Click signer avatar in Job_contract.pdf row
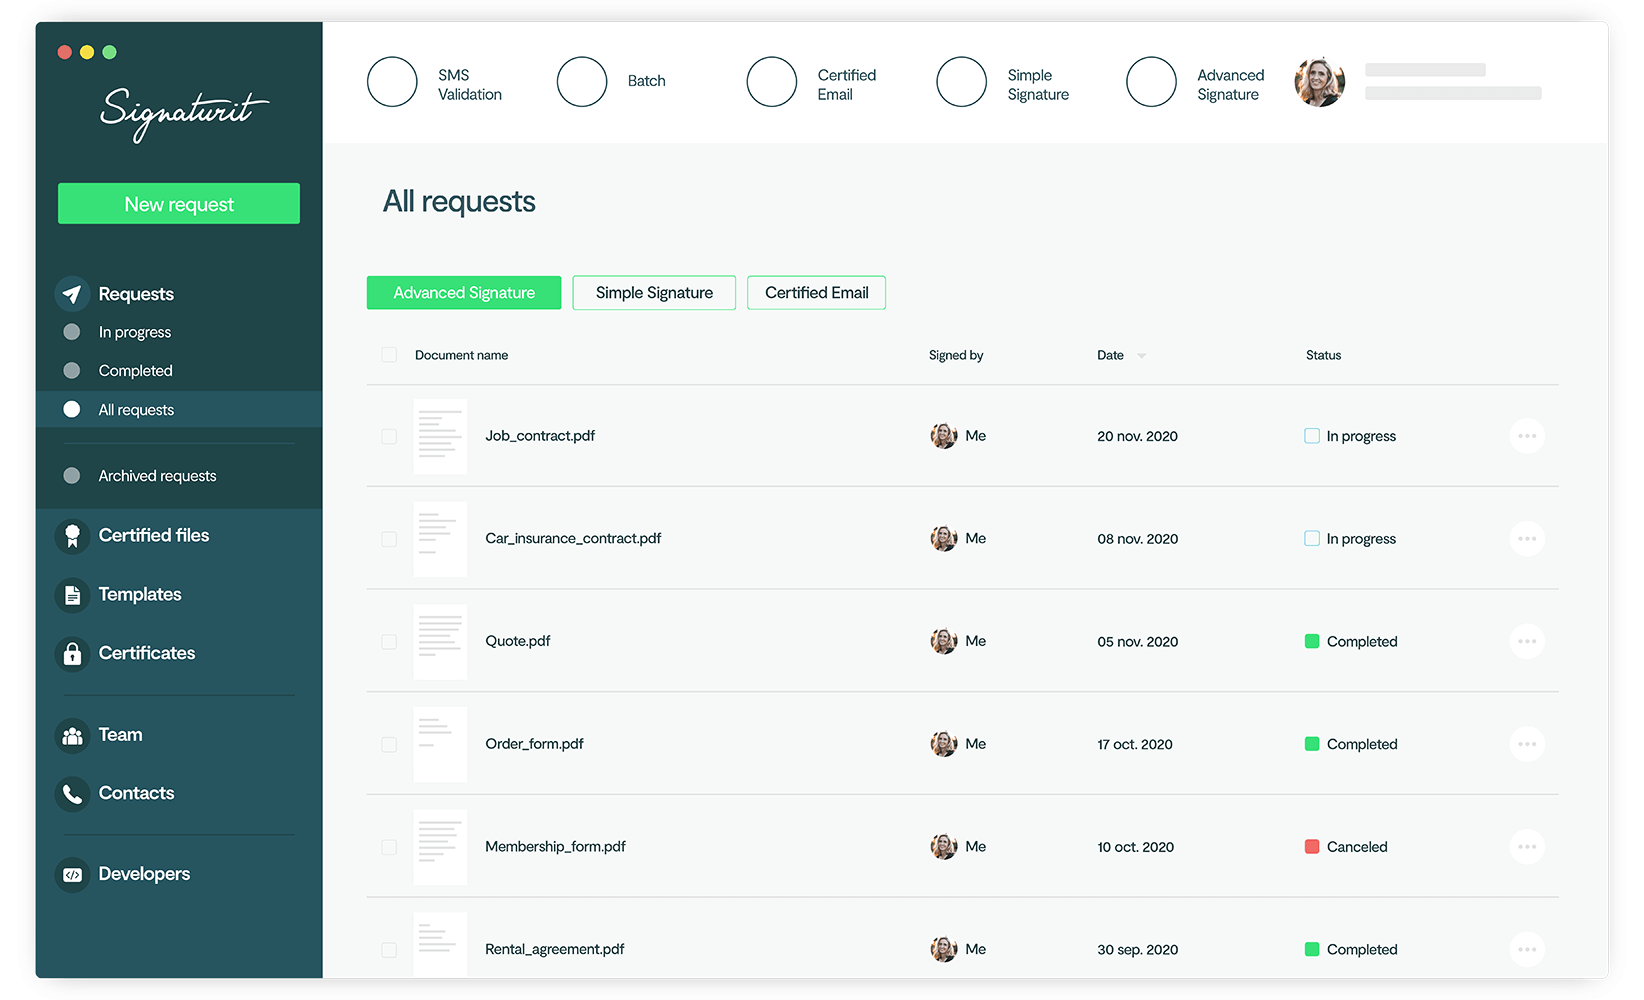The image size is (1644, 1000). [944, 436]
